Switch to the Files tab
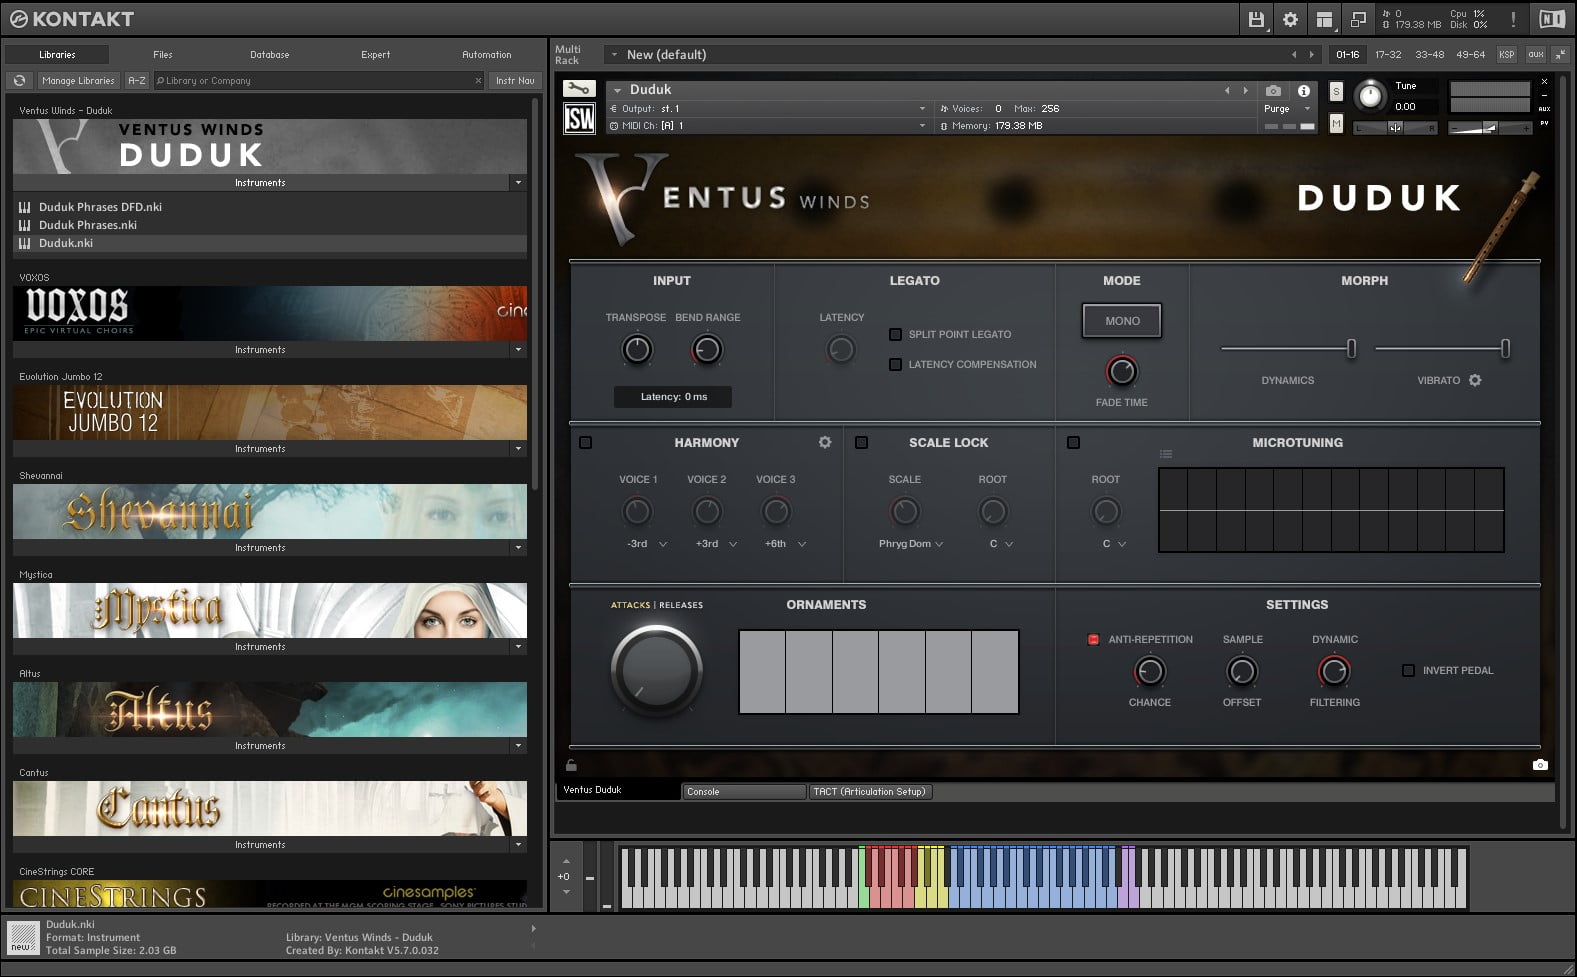This screenshot has width=1577, height=977. tap(163, 54)
